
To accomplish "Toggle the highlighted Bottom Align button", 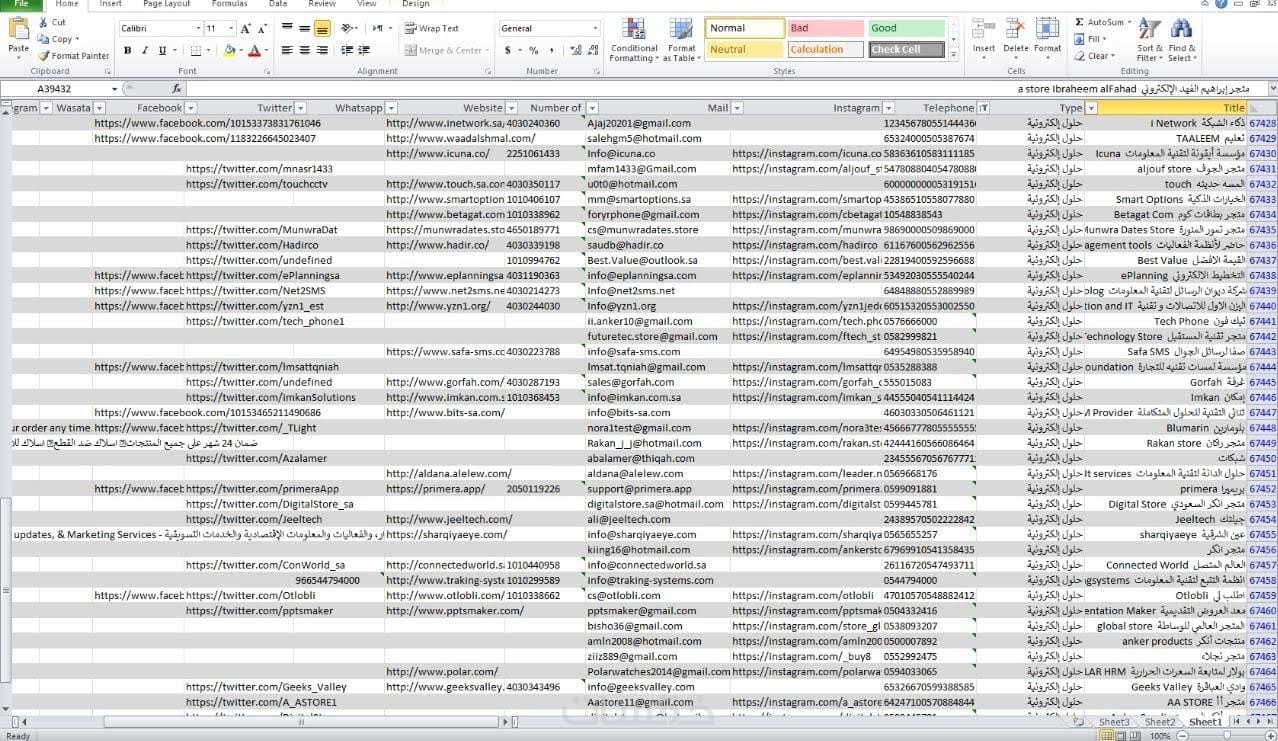I will coord(322,29).
